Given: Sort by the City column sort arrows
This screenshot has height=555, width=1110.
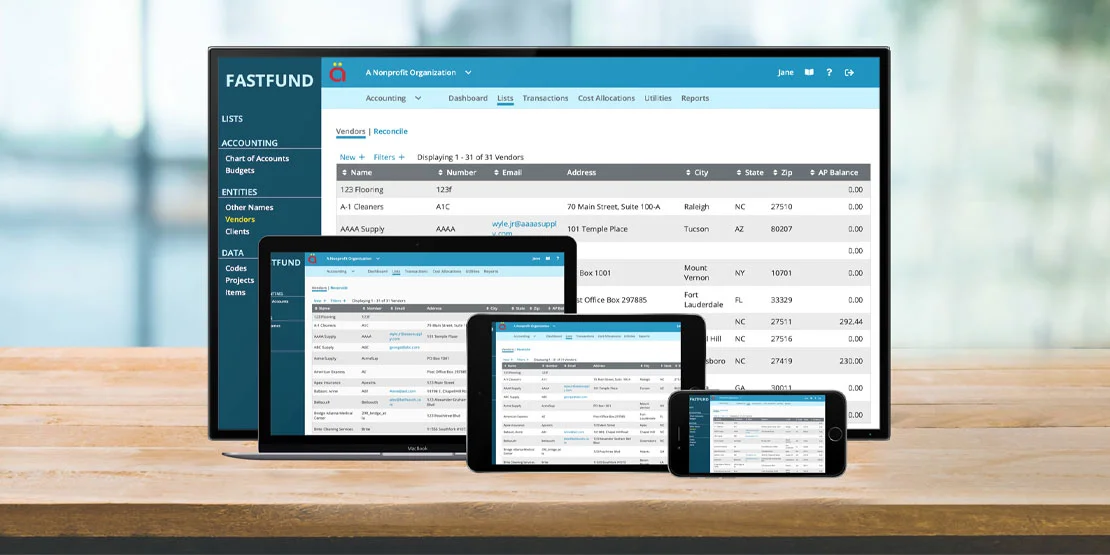Looking at the screenshot, I should tap(688, 173).
